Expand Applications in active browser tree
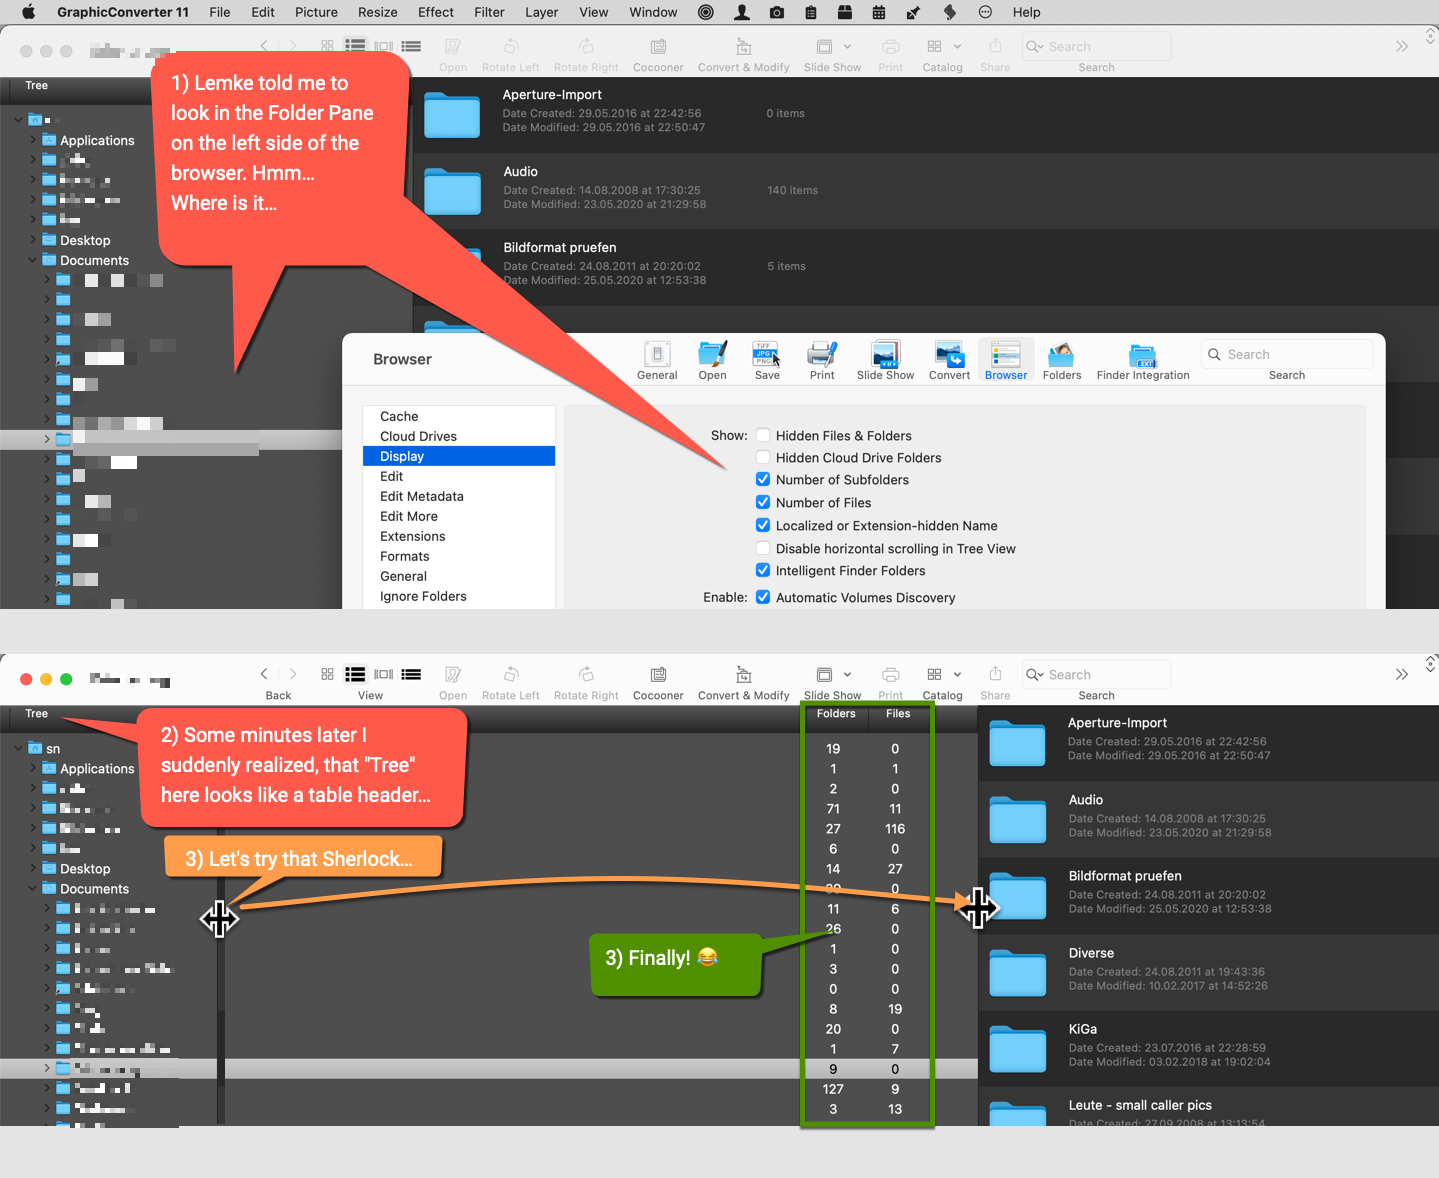The width and height of the screenshot is (1439, 1178). 33,768
